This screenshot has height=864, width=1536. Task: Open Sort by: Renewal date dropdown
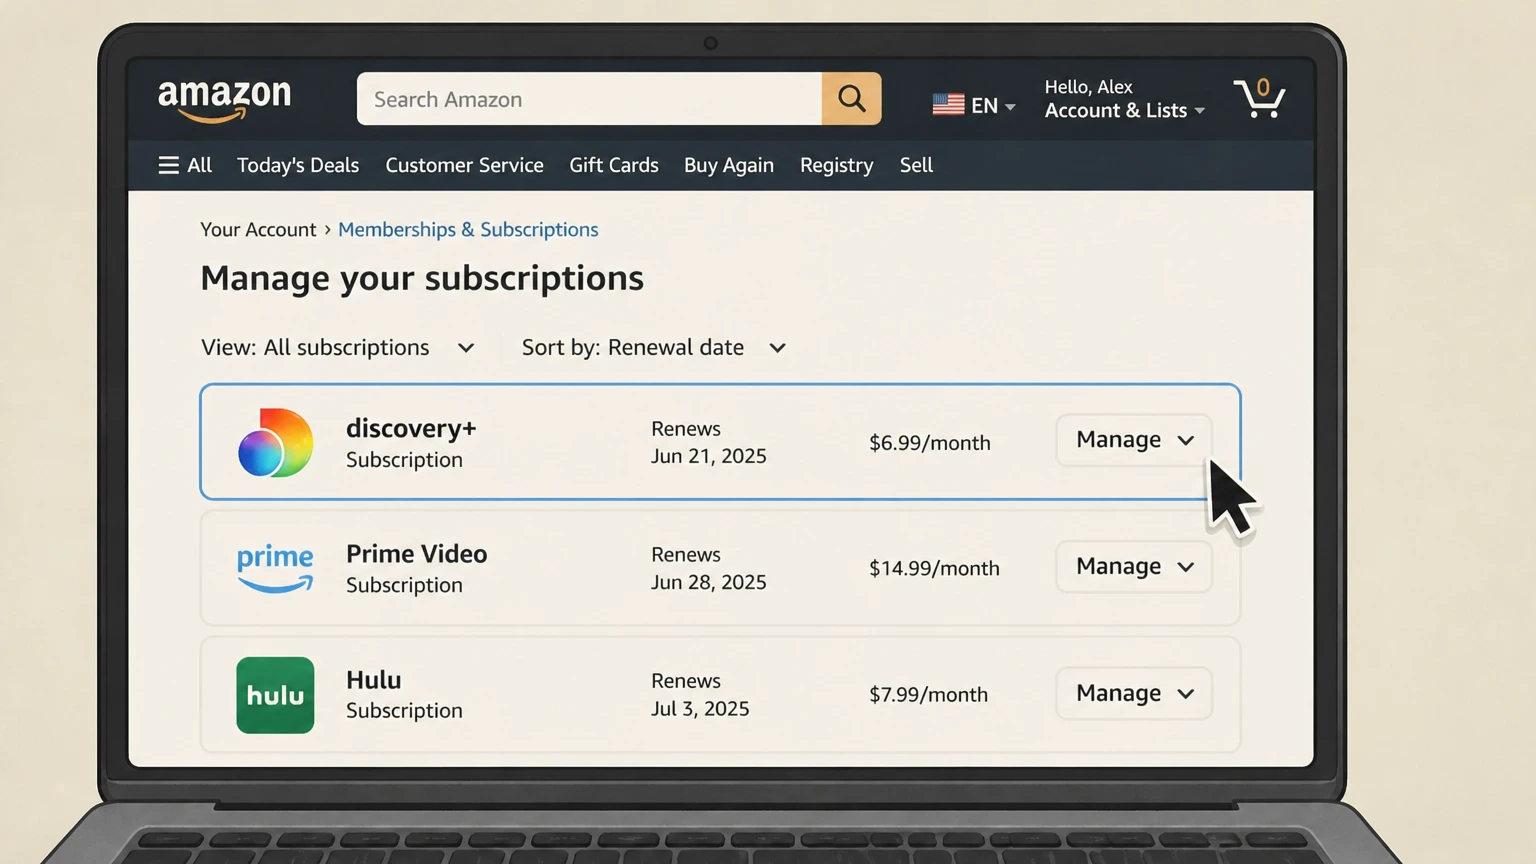tap(654, 347)
